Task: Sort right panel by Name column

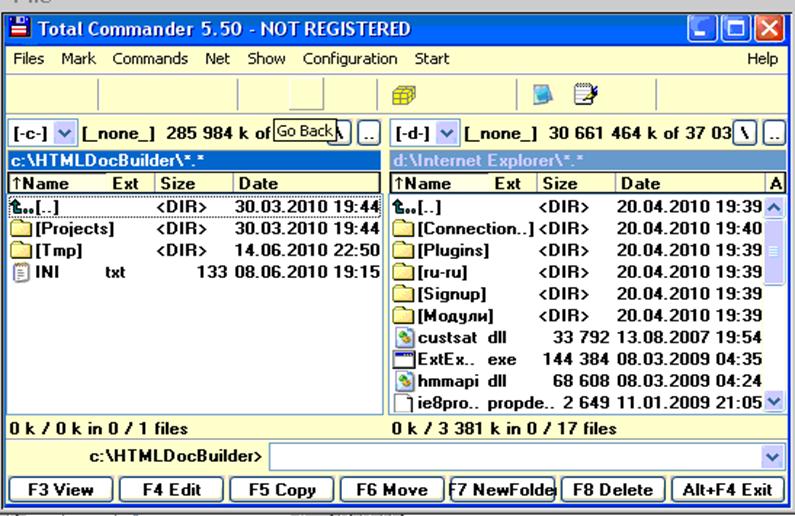Action: point(440,183)
